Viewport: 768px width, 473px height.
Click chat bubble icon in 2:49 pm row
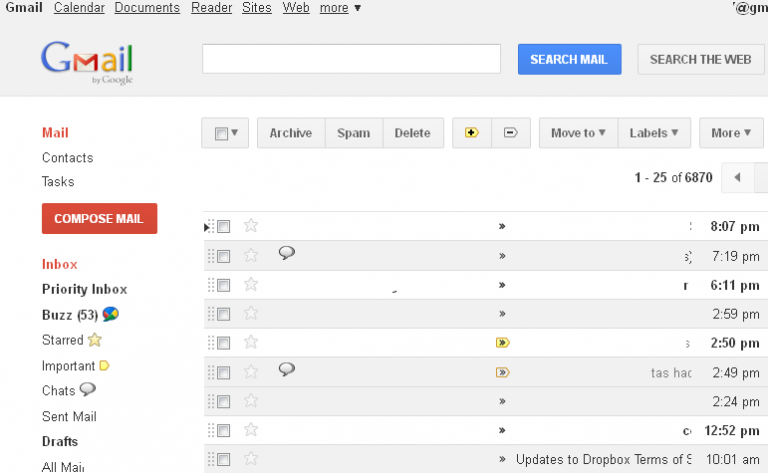pos(287,369)
